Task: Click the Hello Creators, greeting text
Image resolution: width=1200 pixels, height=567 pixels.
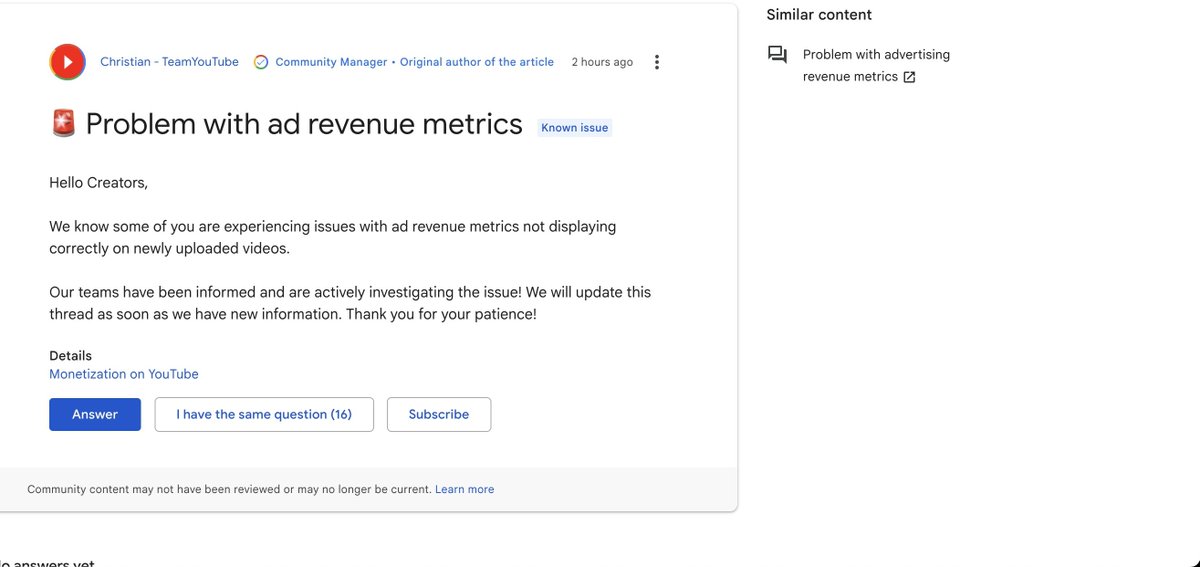Action: pos(98,183)
